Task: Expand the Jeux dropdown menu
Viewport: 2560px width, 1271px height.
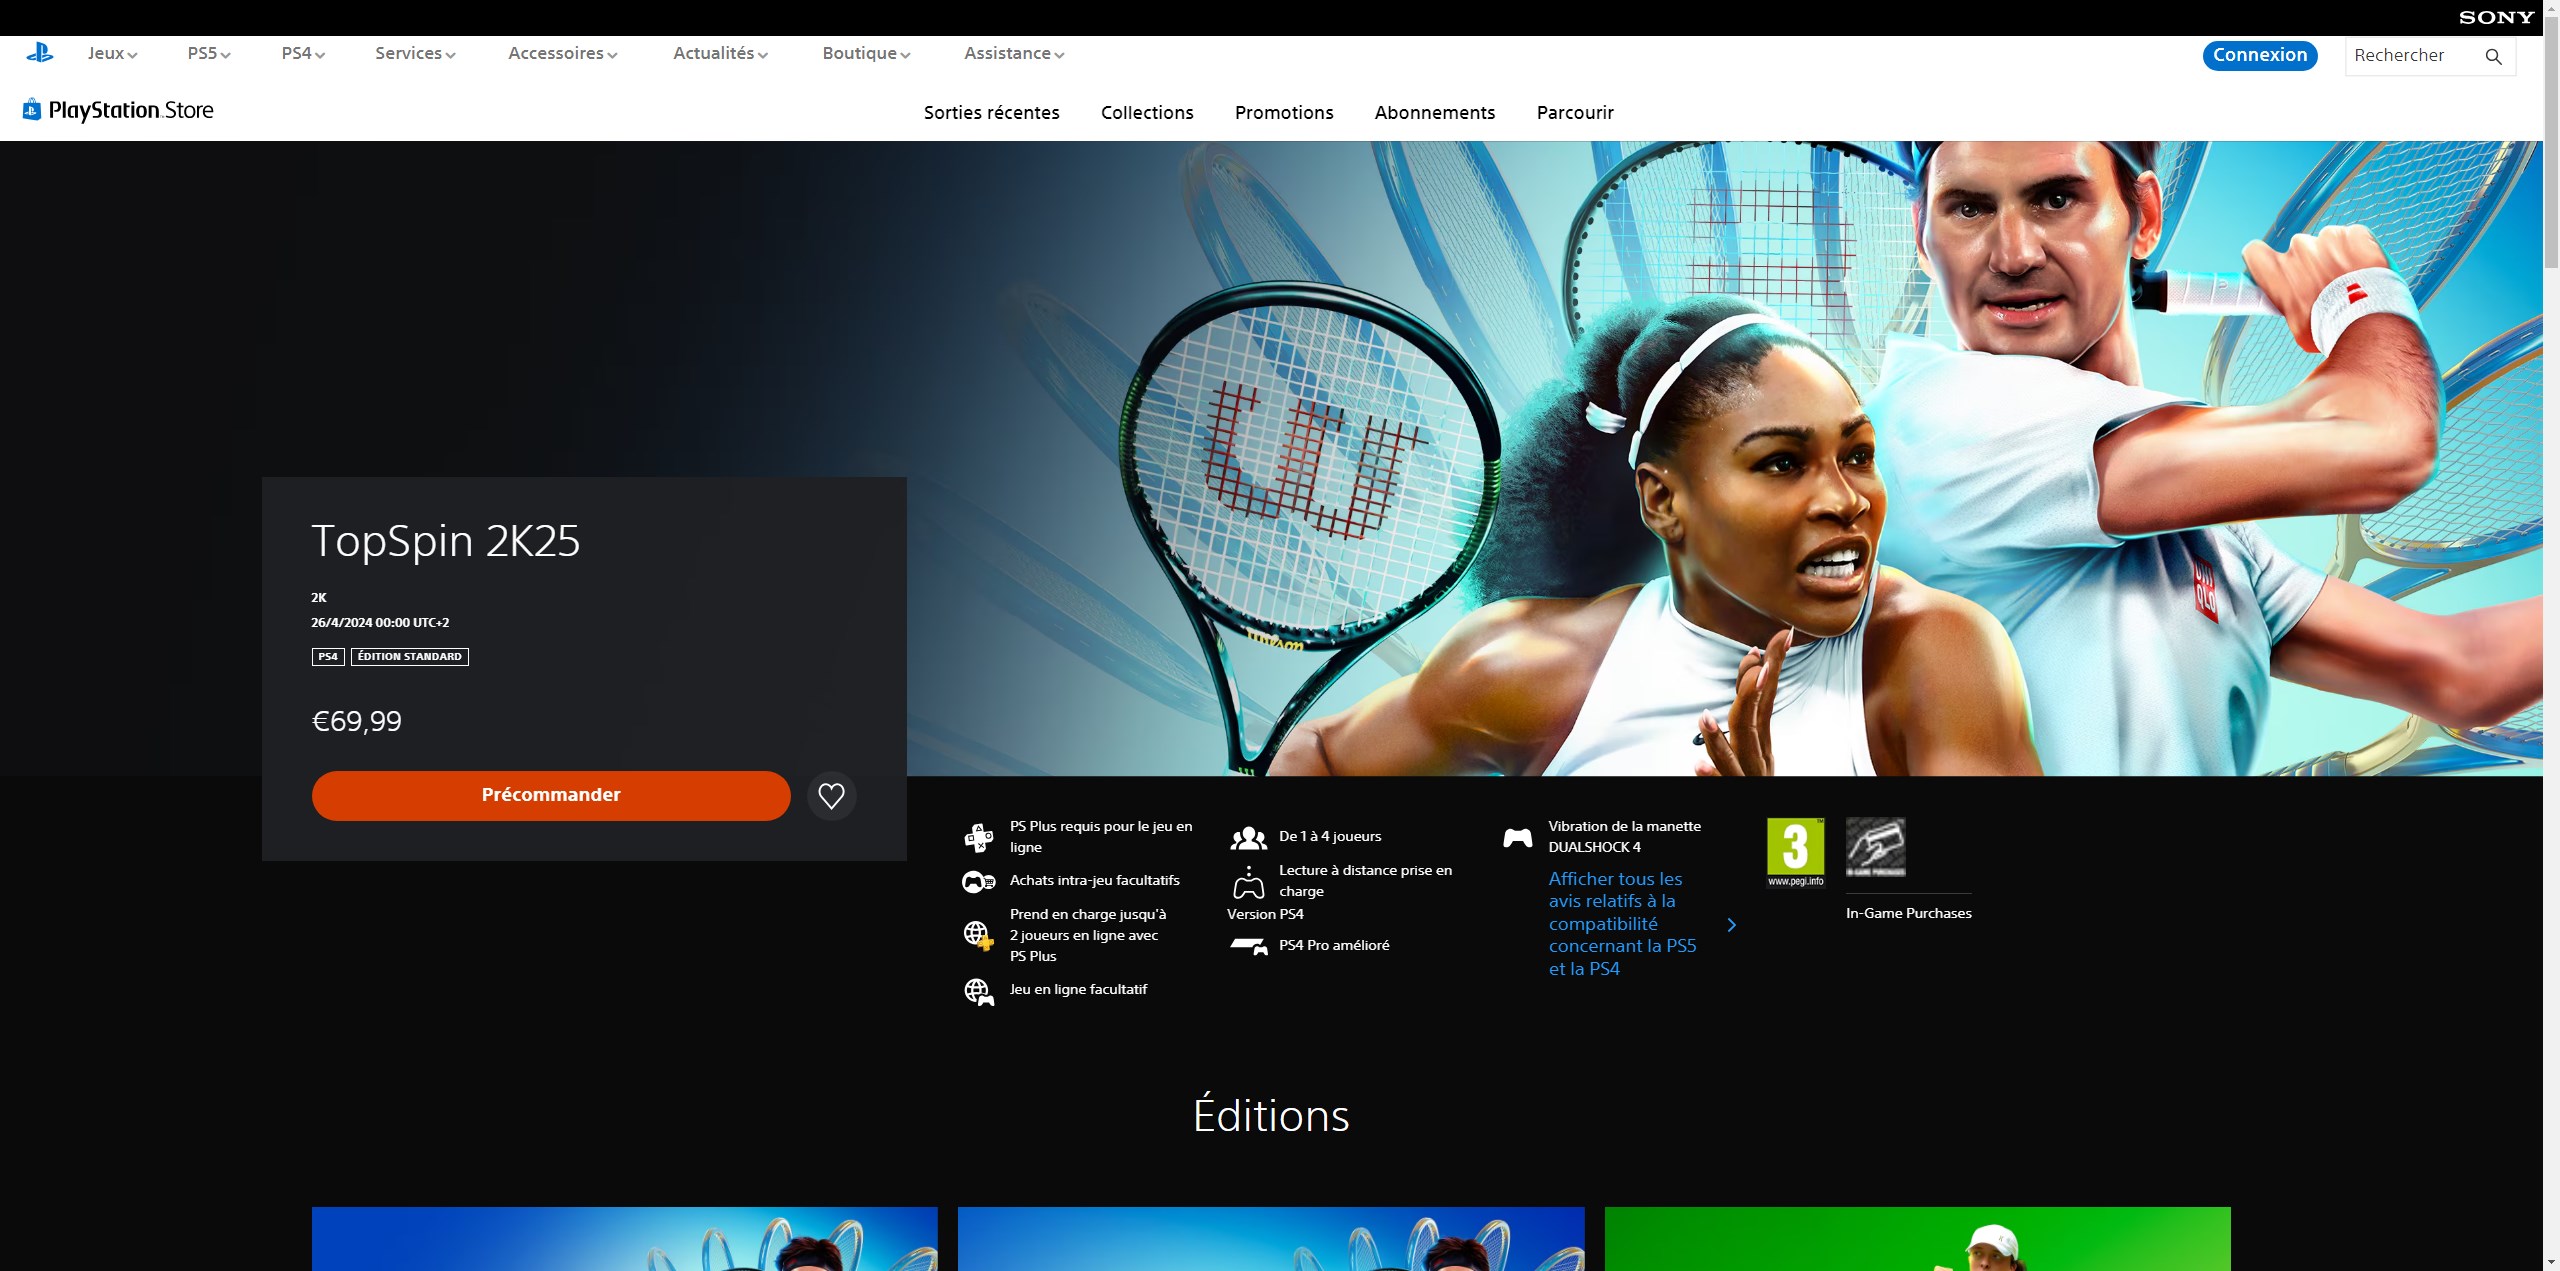Action: pos(112,54)
